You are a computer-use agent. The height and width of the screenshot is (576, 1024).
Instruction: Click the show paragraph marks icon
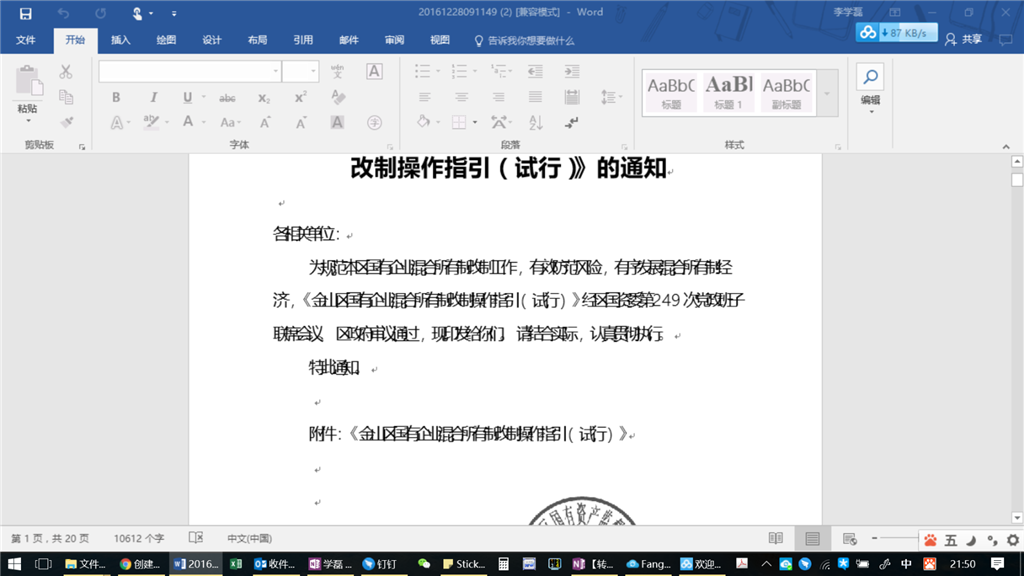tap(572, 122)
